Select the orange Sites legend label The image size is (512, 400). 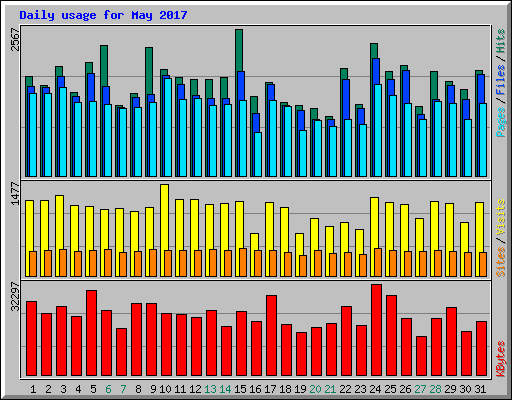pyautogui.click(x=501, y=262)
